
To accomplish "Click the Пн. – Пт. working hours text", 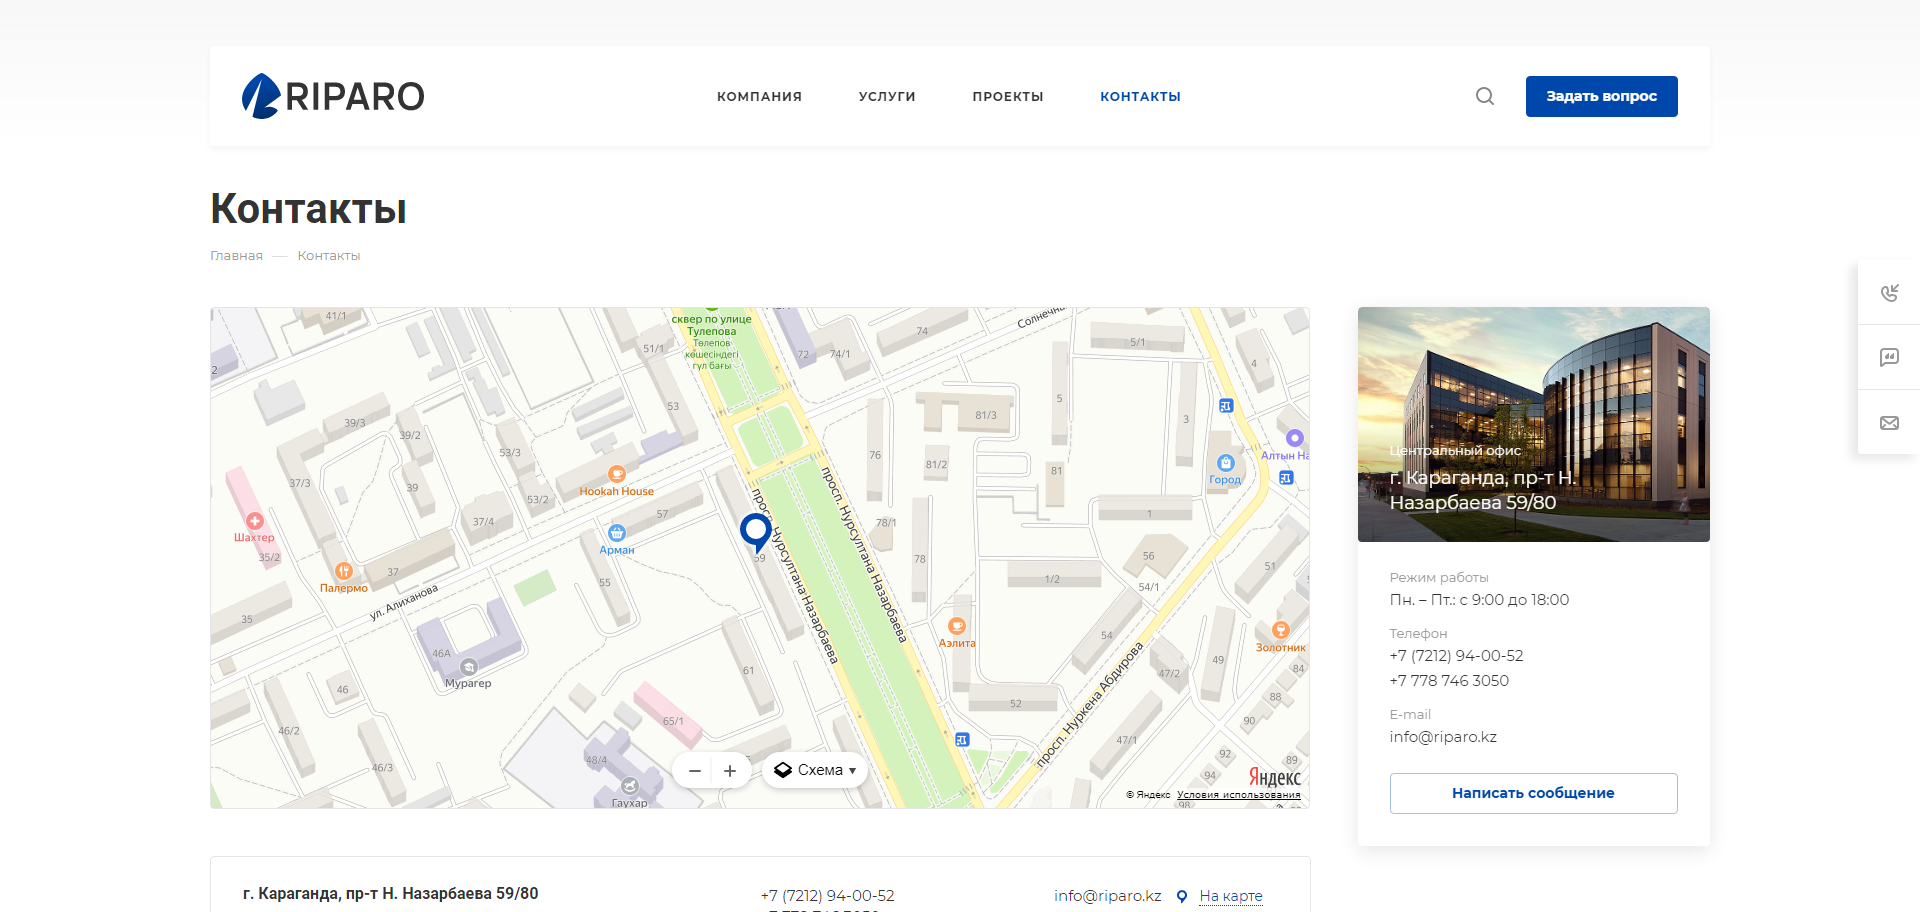I will pos(1479,600).
